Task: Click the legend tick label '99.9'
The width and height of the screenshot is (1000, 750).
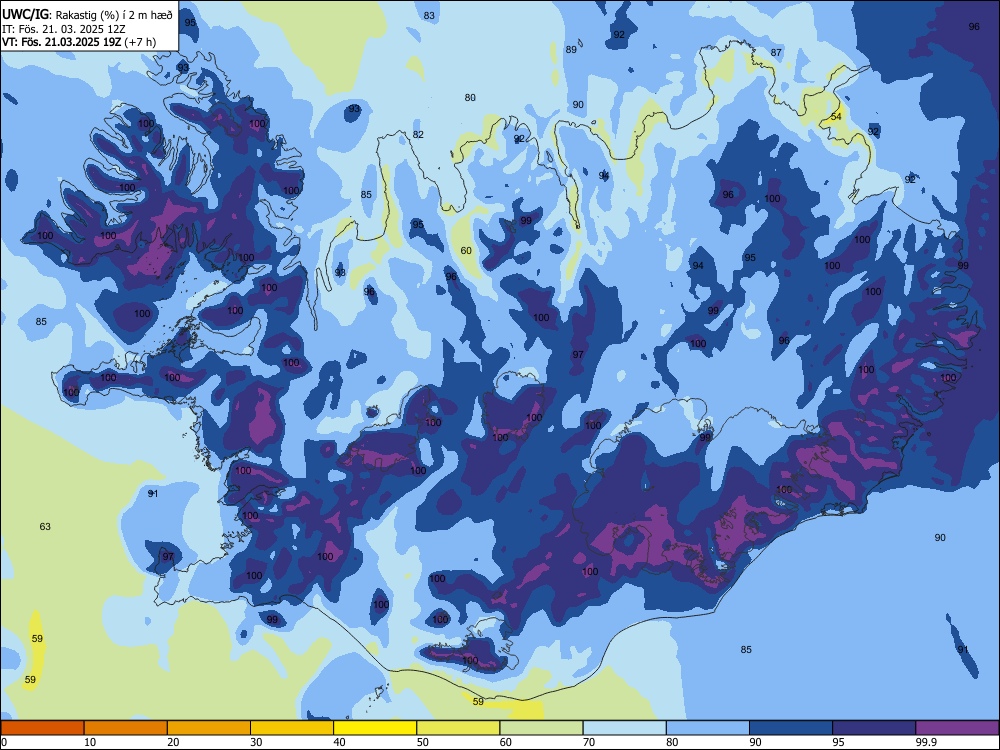Action: [926, 742]
